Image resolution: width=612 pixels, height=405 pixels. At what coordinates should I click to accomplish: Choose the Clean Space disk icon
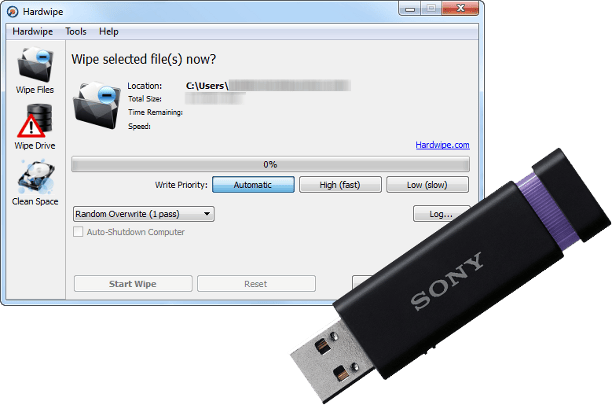36,177
